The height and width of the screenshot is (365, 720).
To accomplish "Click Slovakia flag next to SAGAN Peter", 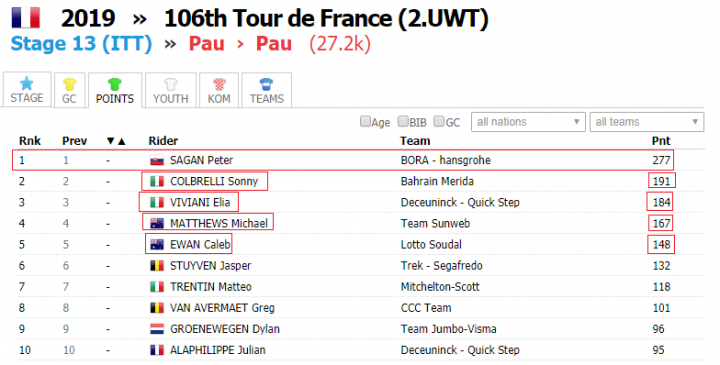I will [x=157, y=160].
